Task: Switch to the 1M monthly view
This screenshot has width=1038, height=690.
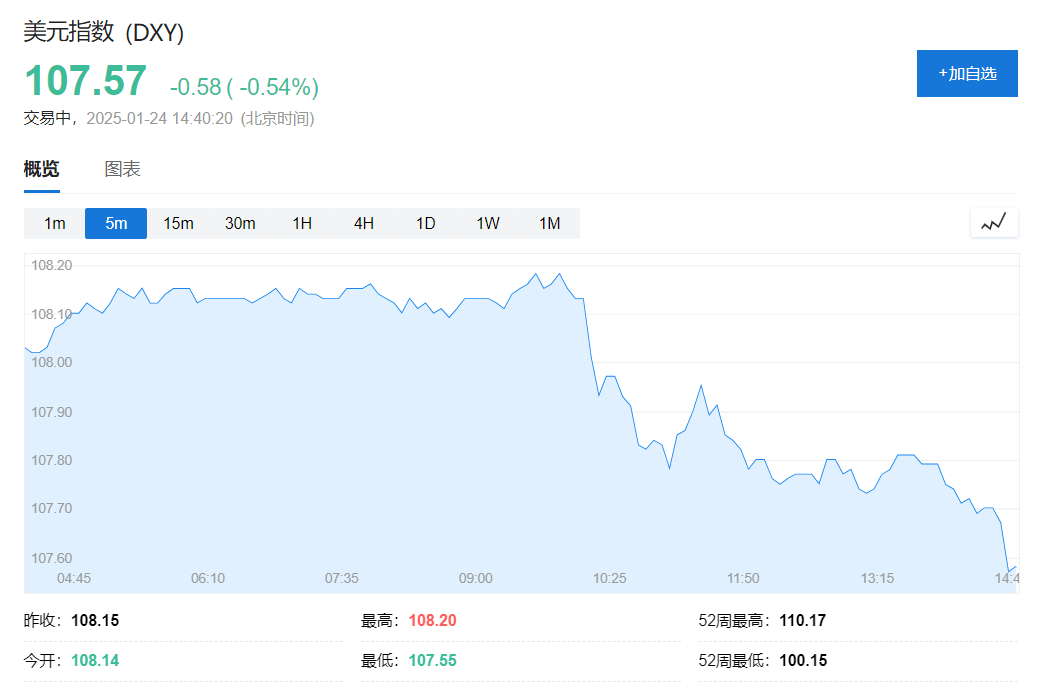Action: pyautogui.click(x=549, y=223)
